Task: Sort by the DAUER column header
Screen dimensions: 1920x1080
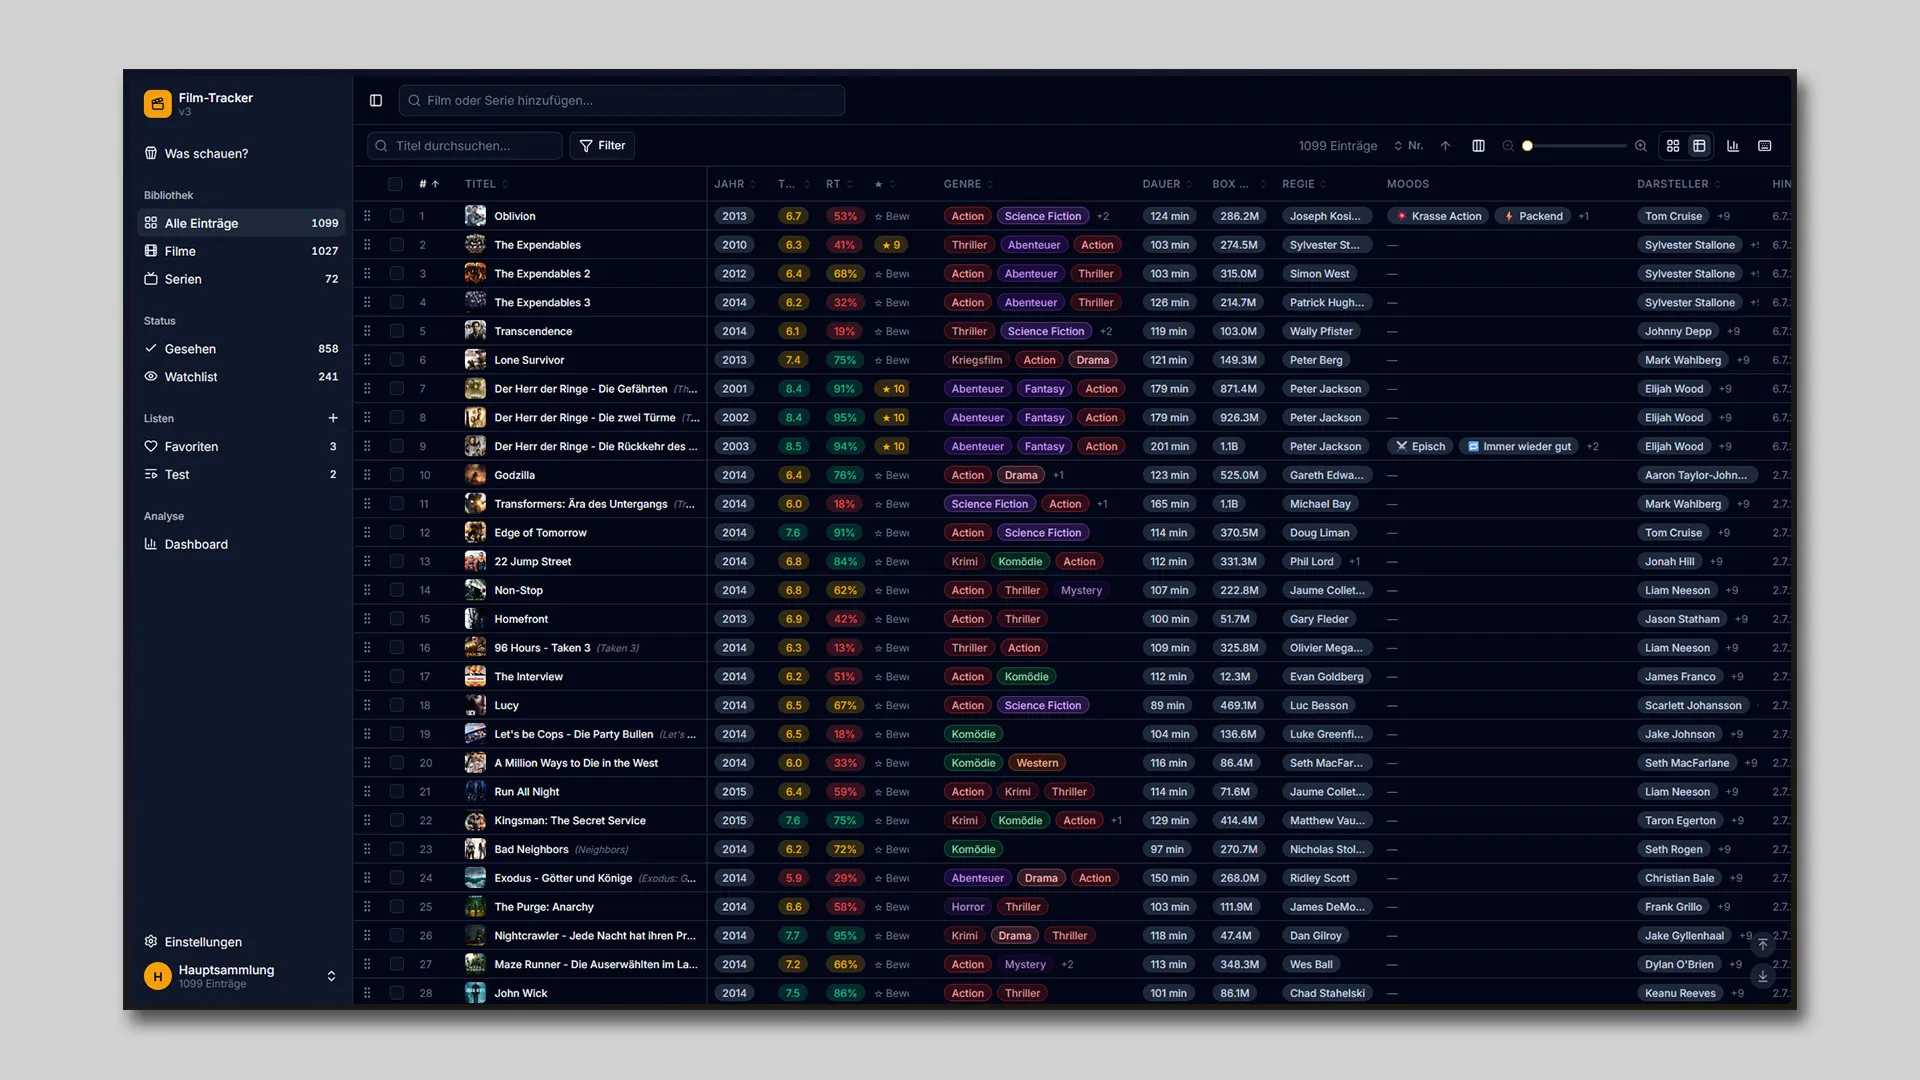Action: point(1168,184)
